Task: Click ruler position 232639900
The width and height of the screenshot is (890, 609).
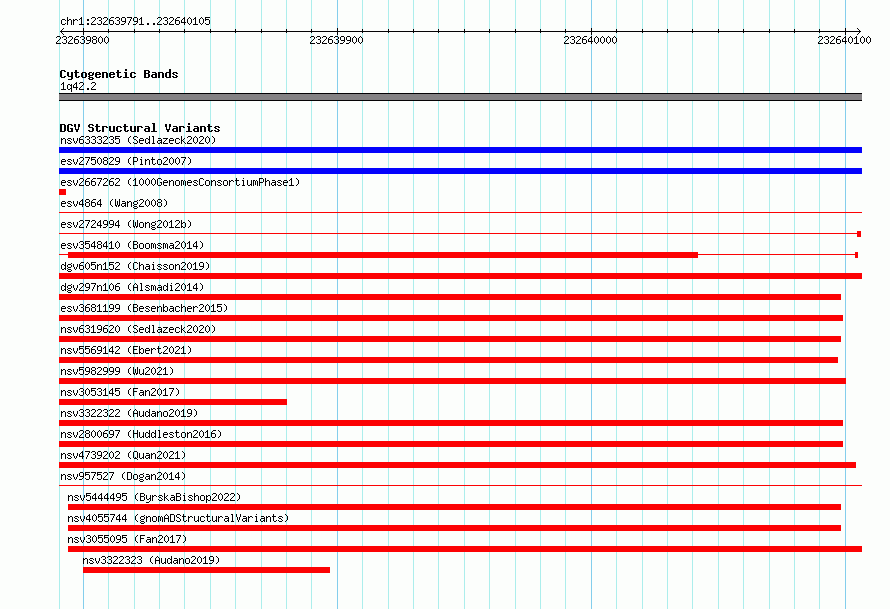Action: (x=337, y=40)
